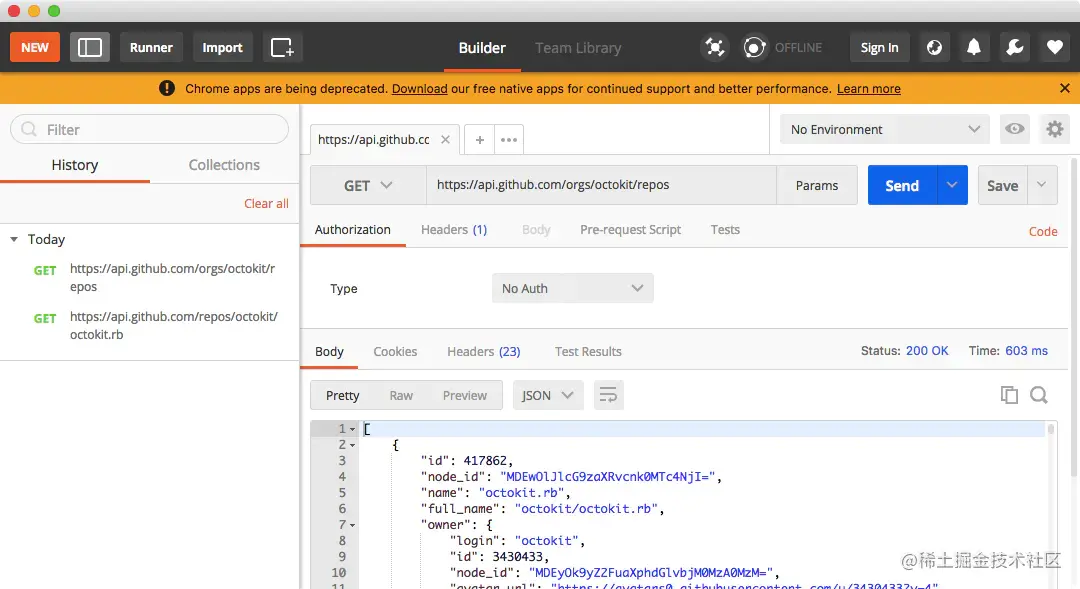Click the Code link
Image resolution: width=1080 pixels, height=589 pixels.
click(1043, 231)
